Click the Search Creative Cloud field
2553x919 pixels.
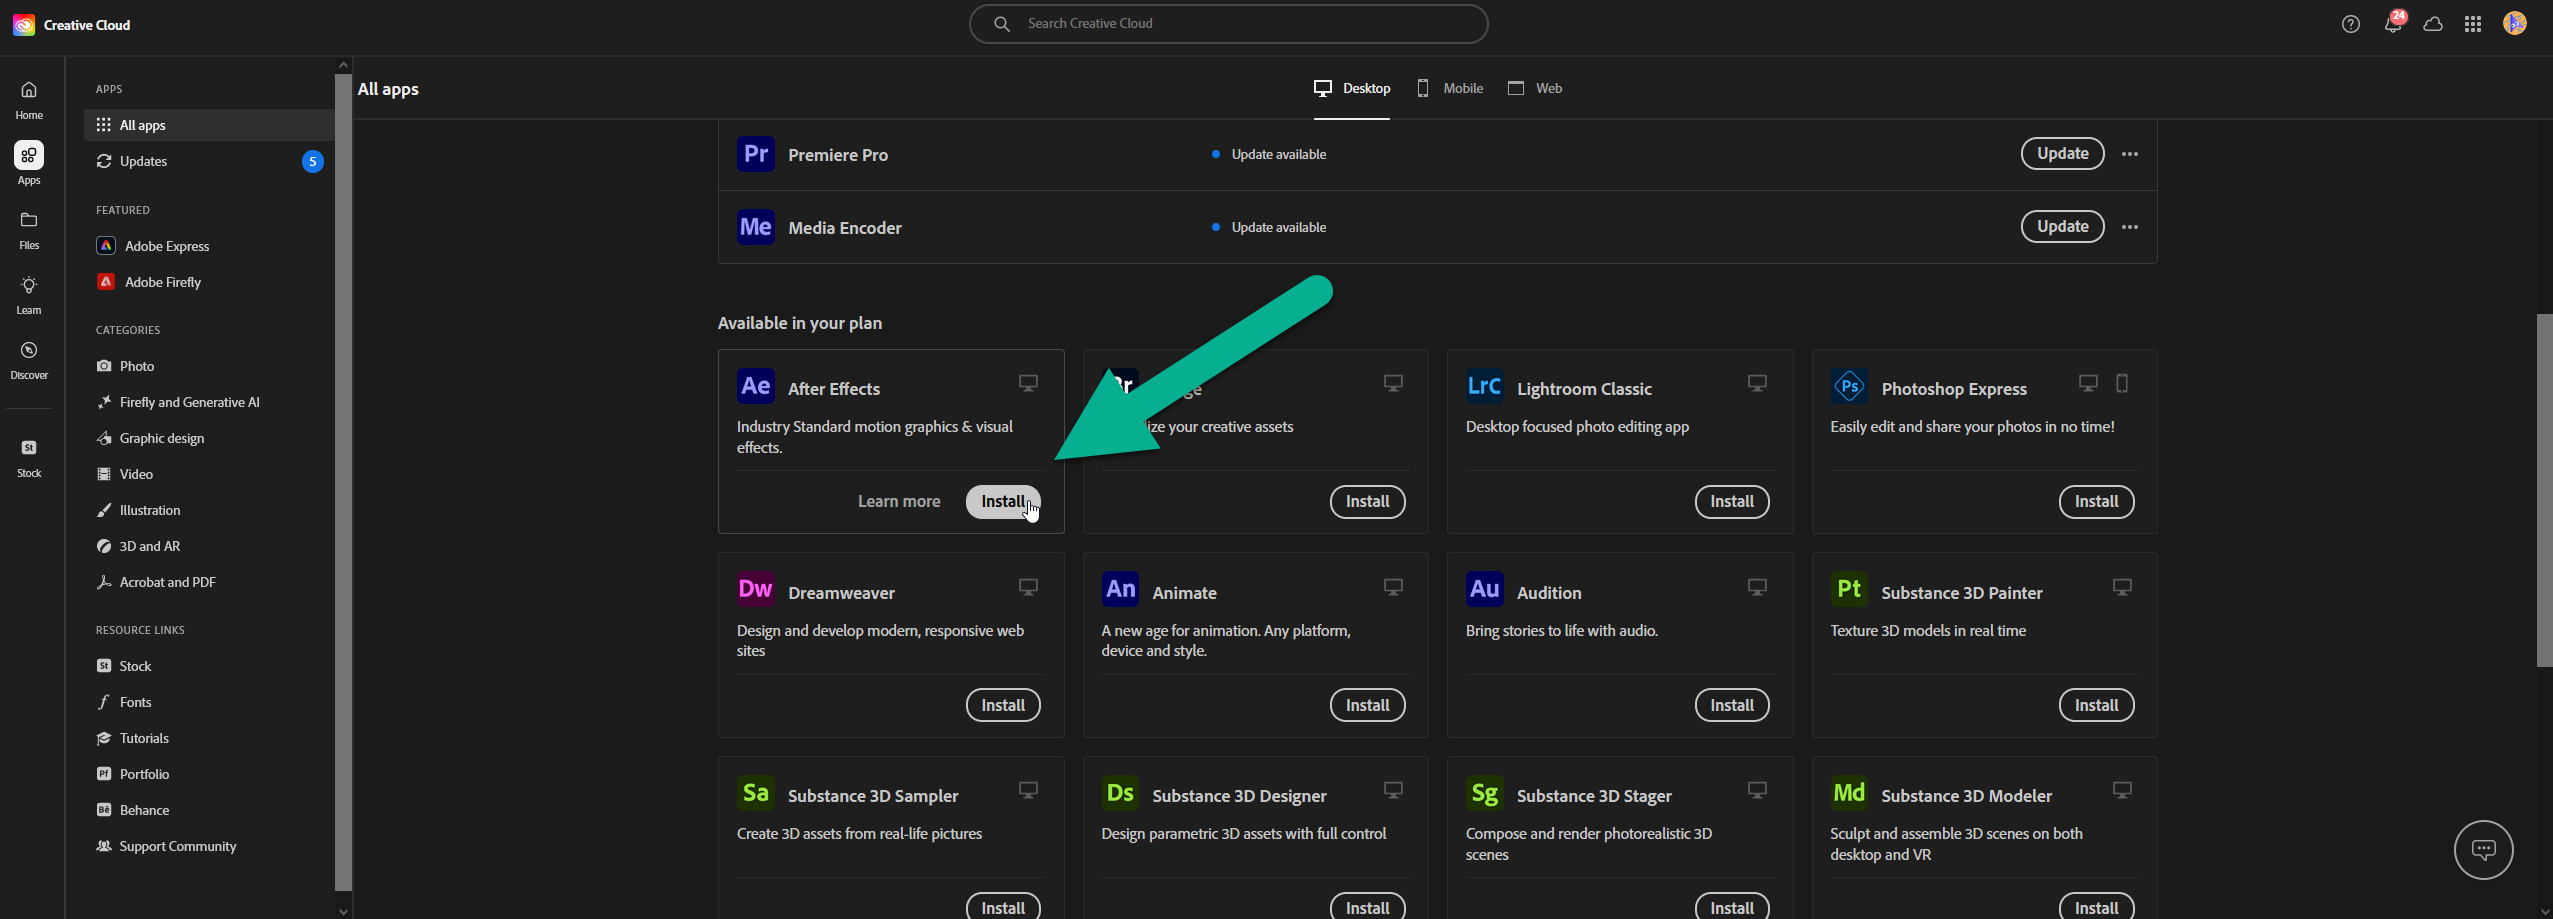pos(1228,24)
